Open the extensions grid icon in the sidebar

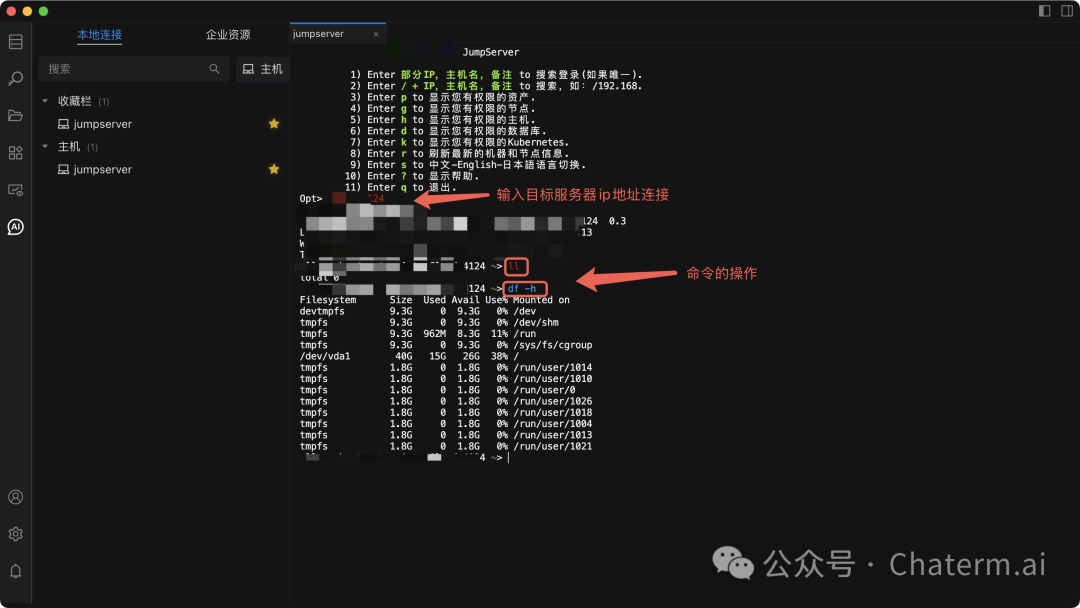(15, 153)
